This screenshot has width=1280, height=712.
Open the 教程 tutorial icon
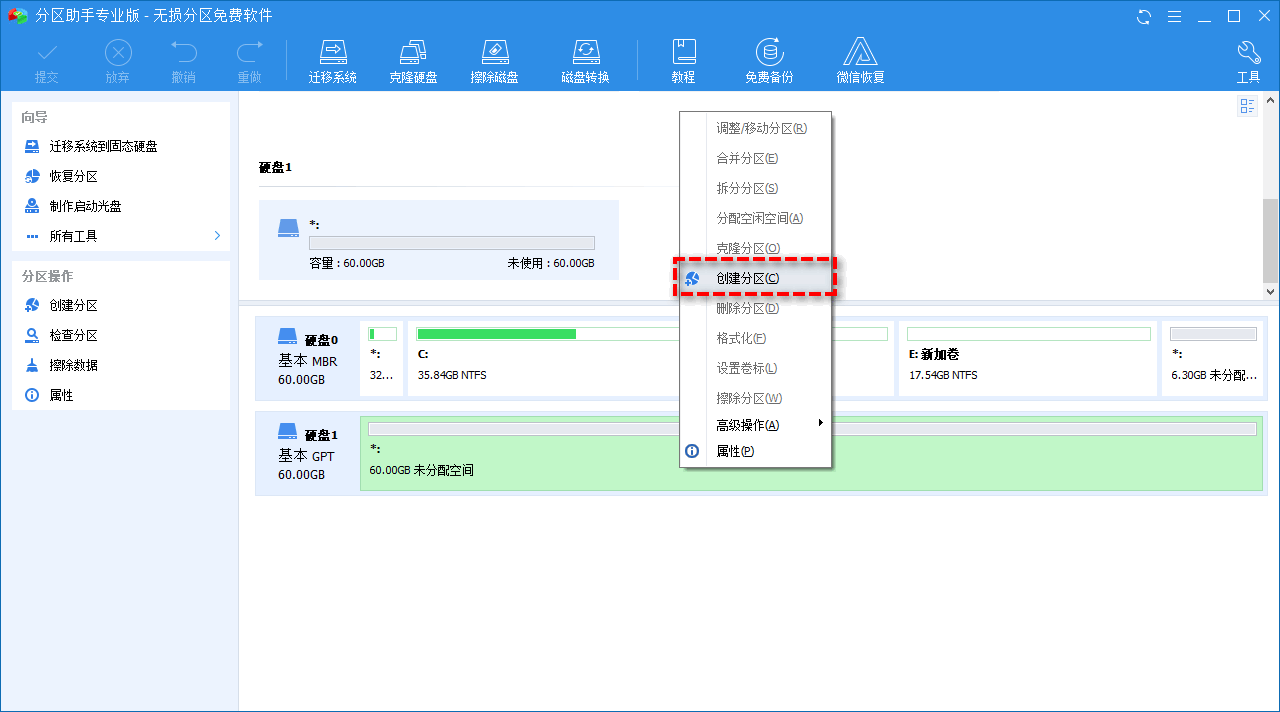pyautogui.click(x=683, y=53)
